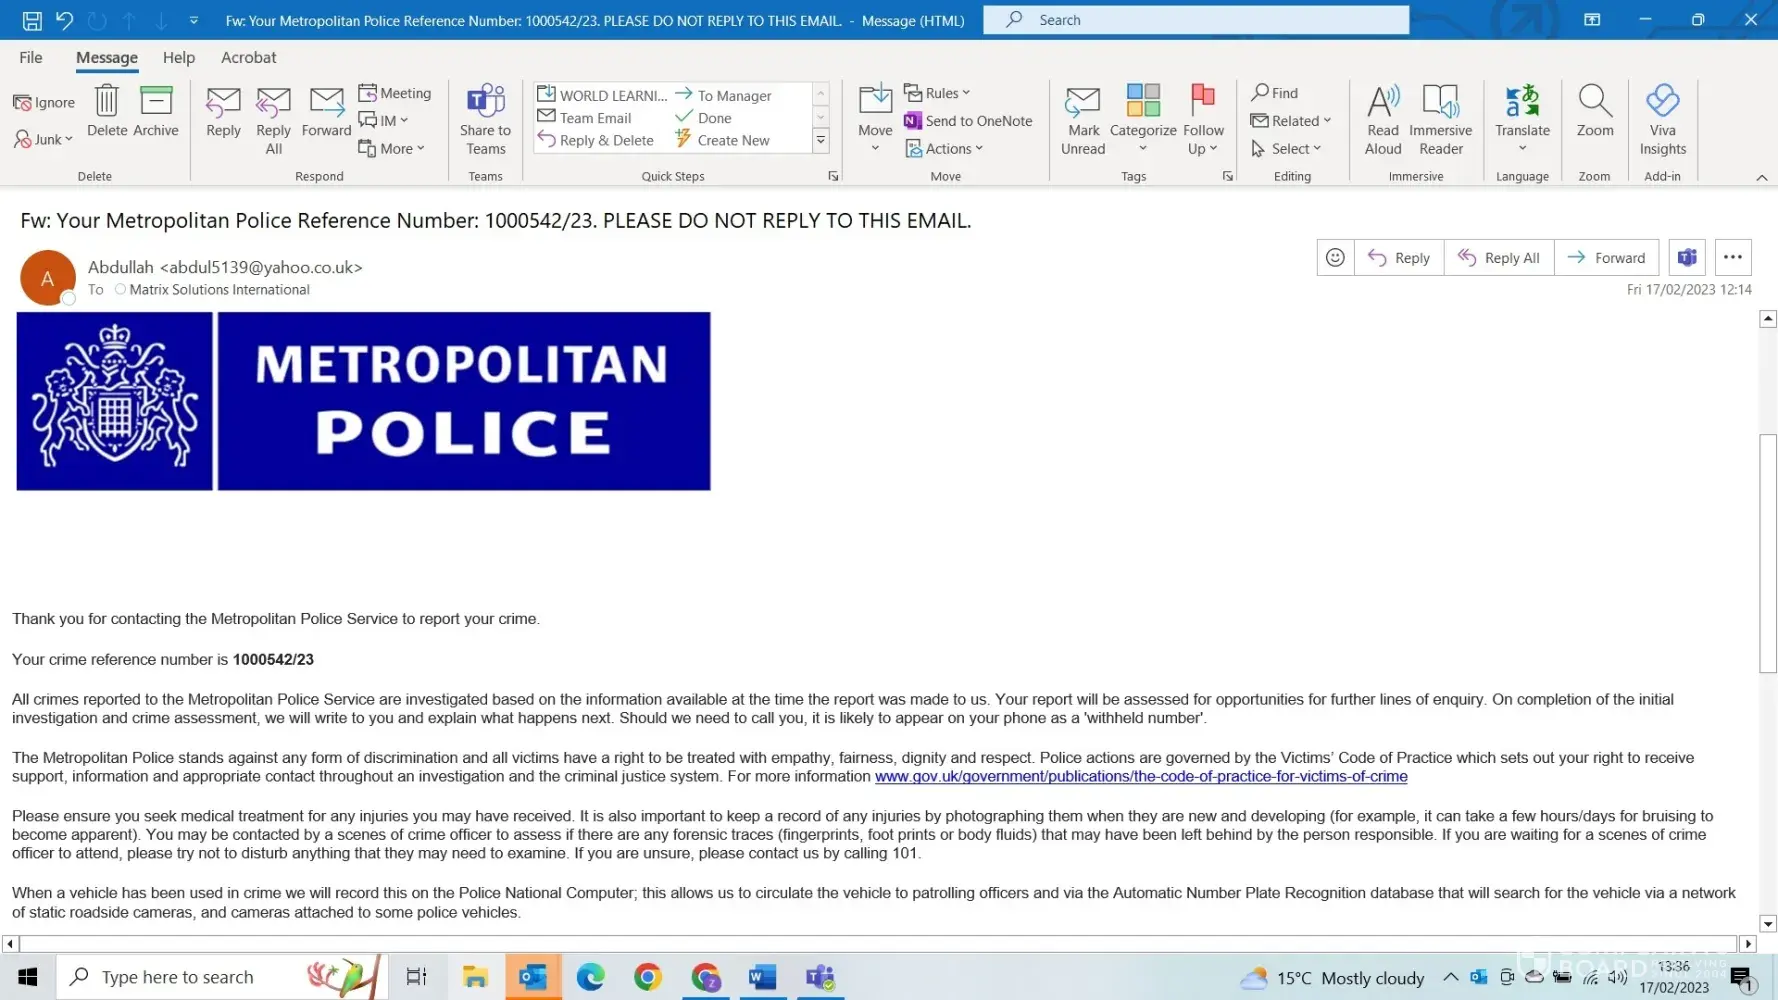Click the Save icon in the title bar
Image resolution: width=1778 pixels, height=1000 pixels.
[x=32, y=20]
